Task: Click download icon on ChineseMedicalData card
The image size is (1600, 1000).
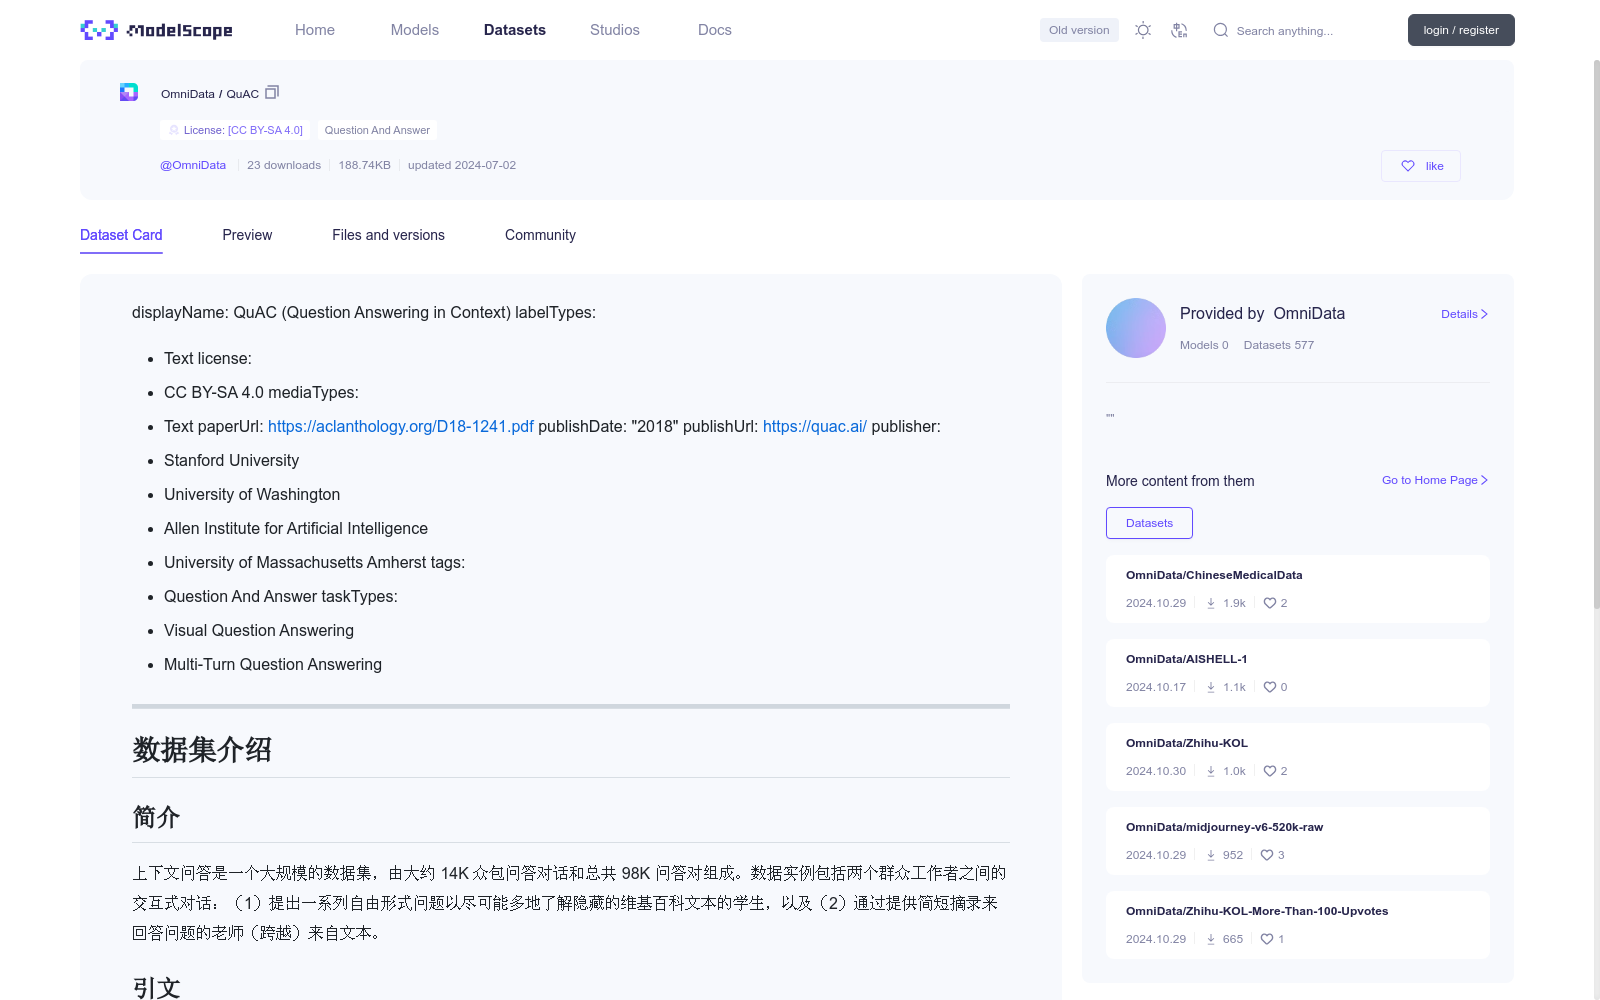Action: 1211,603
